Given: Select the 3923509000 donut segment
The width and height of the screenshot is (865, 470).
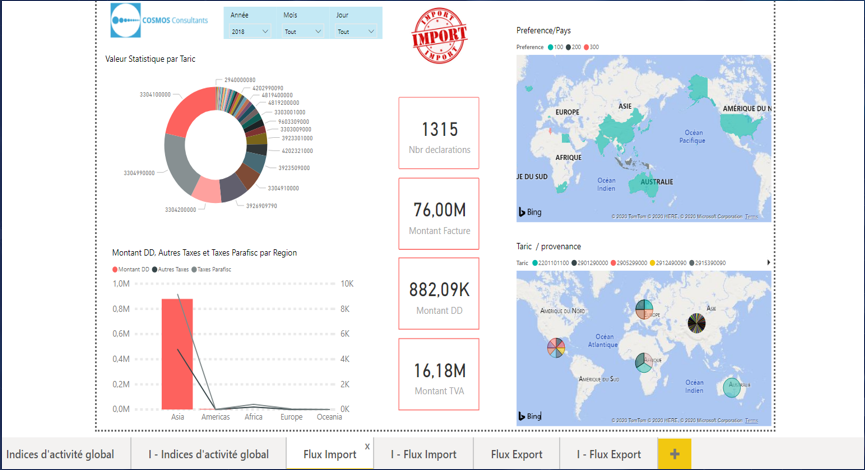Looking at the screenshot, I should pos(255,163).
